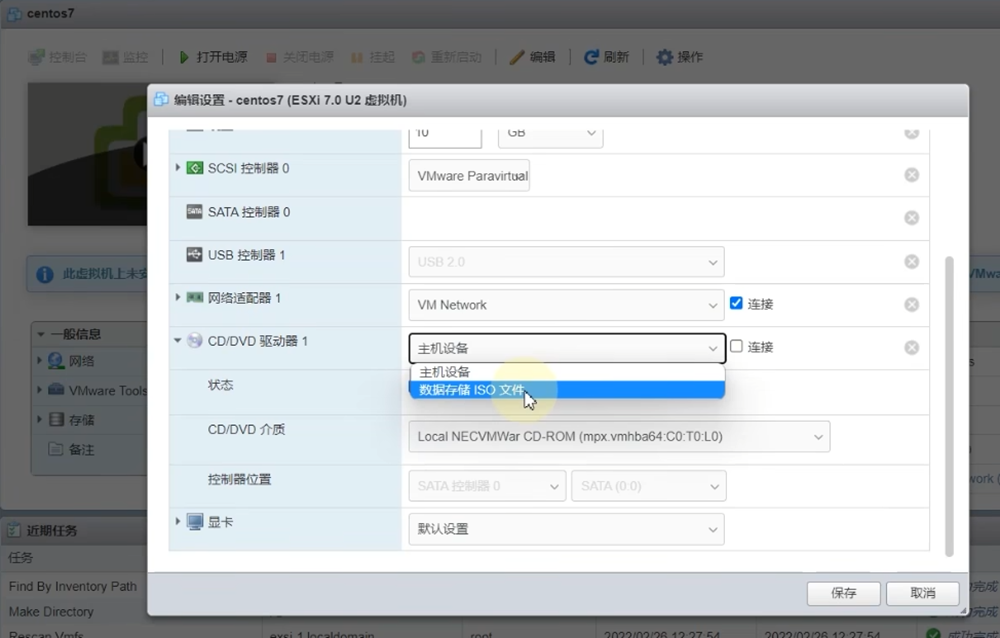The image size is (1000, 638).
Task: Click the centos7 VM console thumbnail
Action: click(87, 154)
